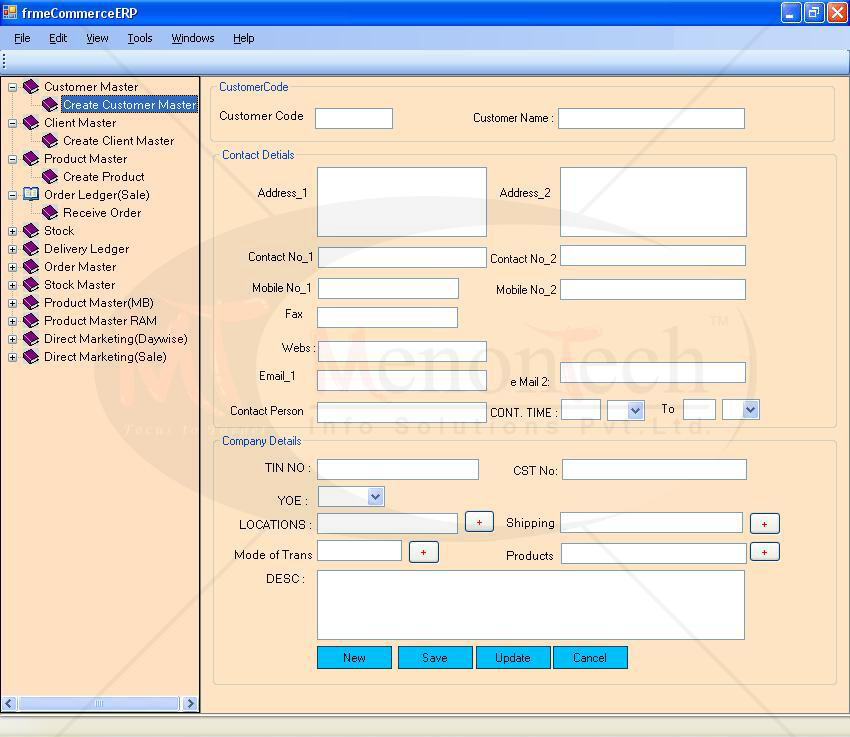This screenshot has height=737, width=850.
Task: Click the Receive Order book icon
Action: pyautogui.click(x=50, y=213)
